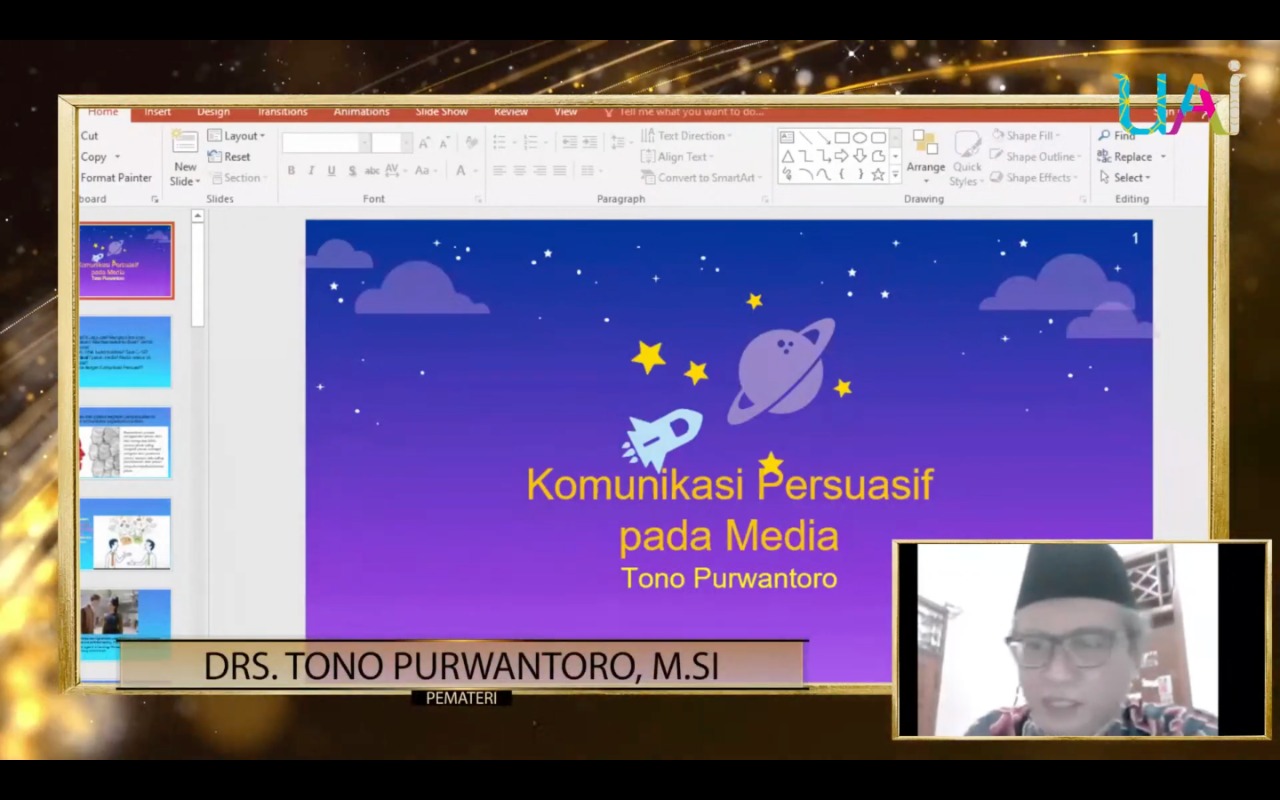
Task: Toggle underline text formatting
Action: 331,171
